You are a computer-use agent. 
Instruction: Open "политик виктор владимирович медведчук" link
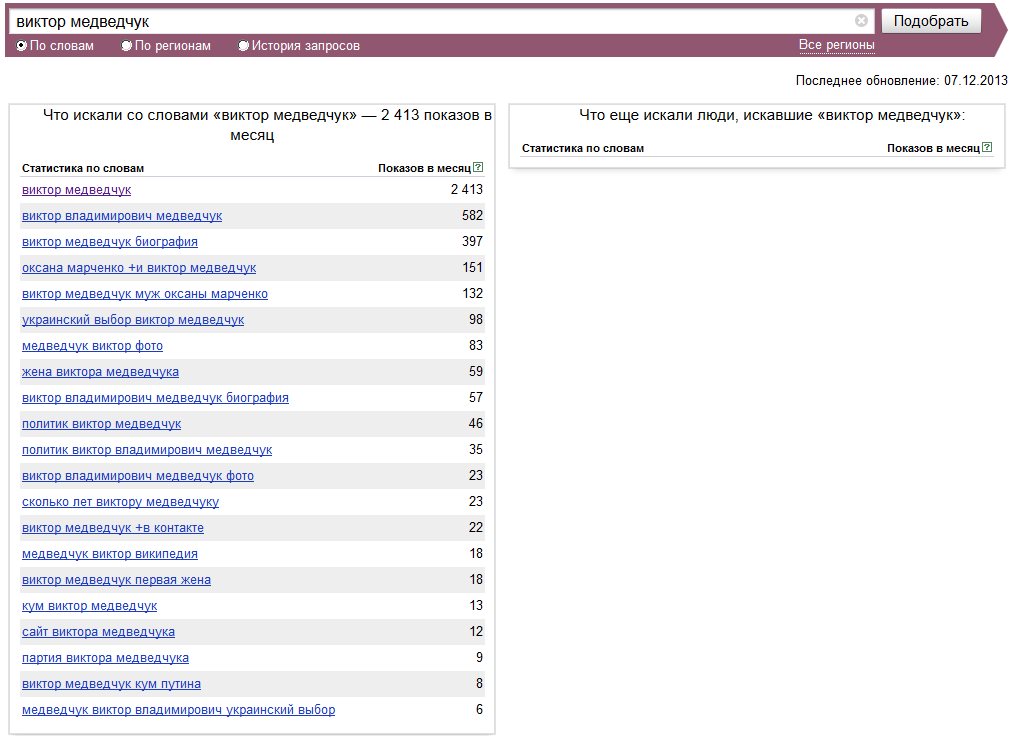147,450
